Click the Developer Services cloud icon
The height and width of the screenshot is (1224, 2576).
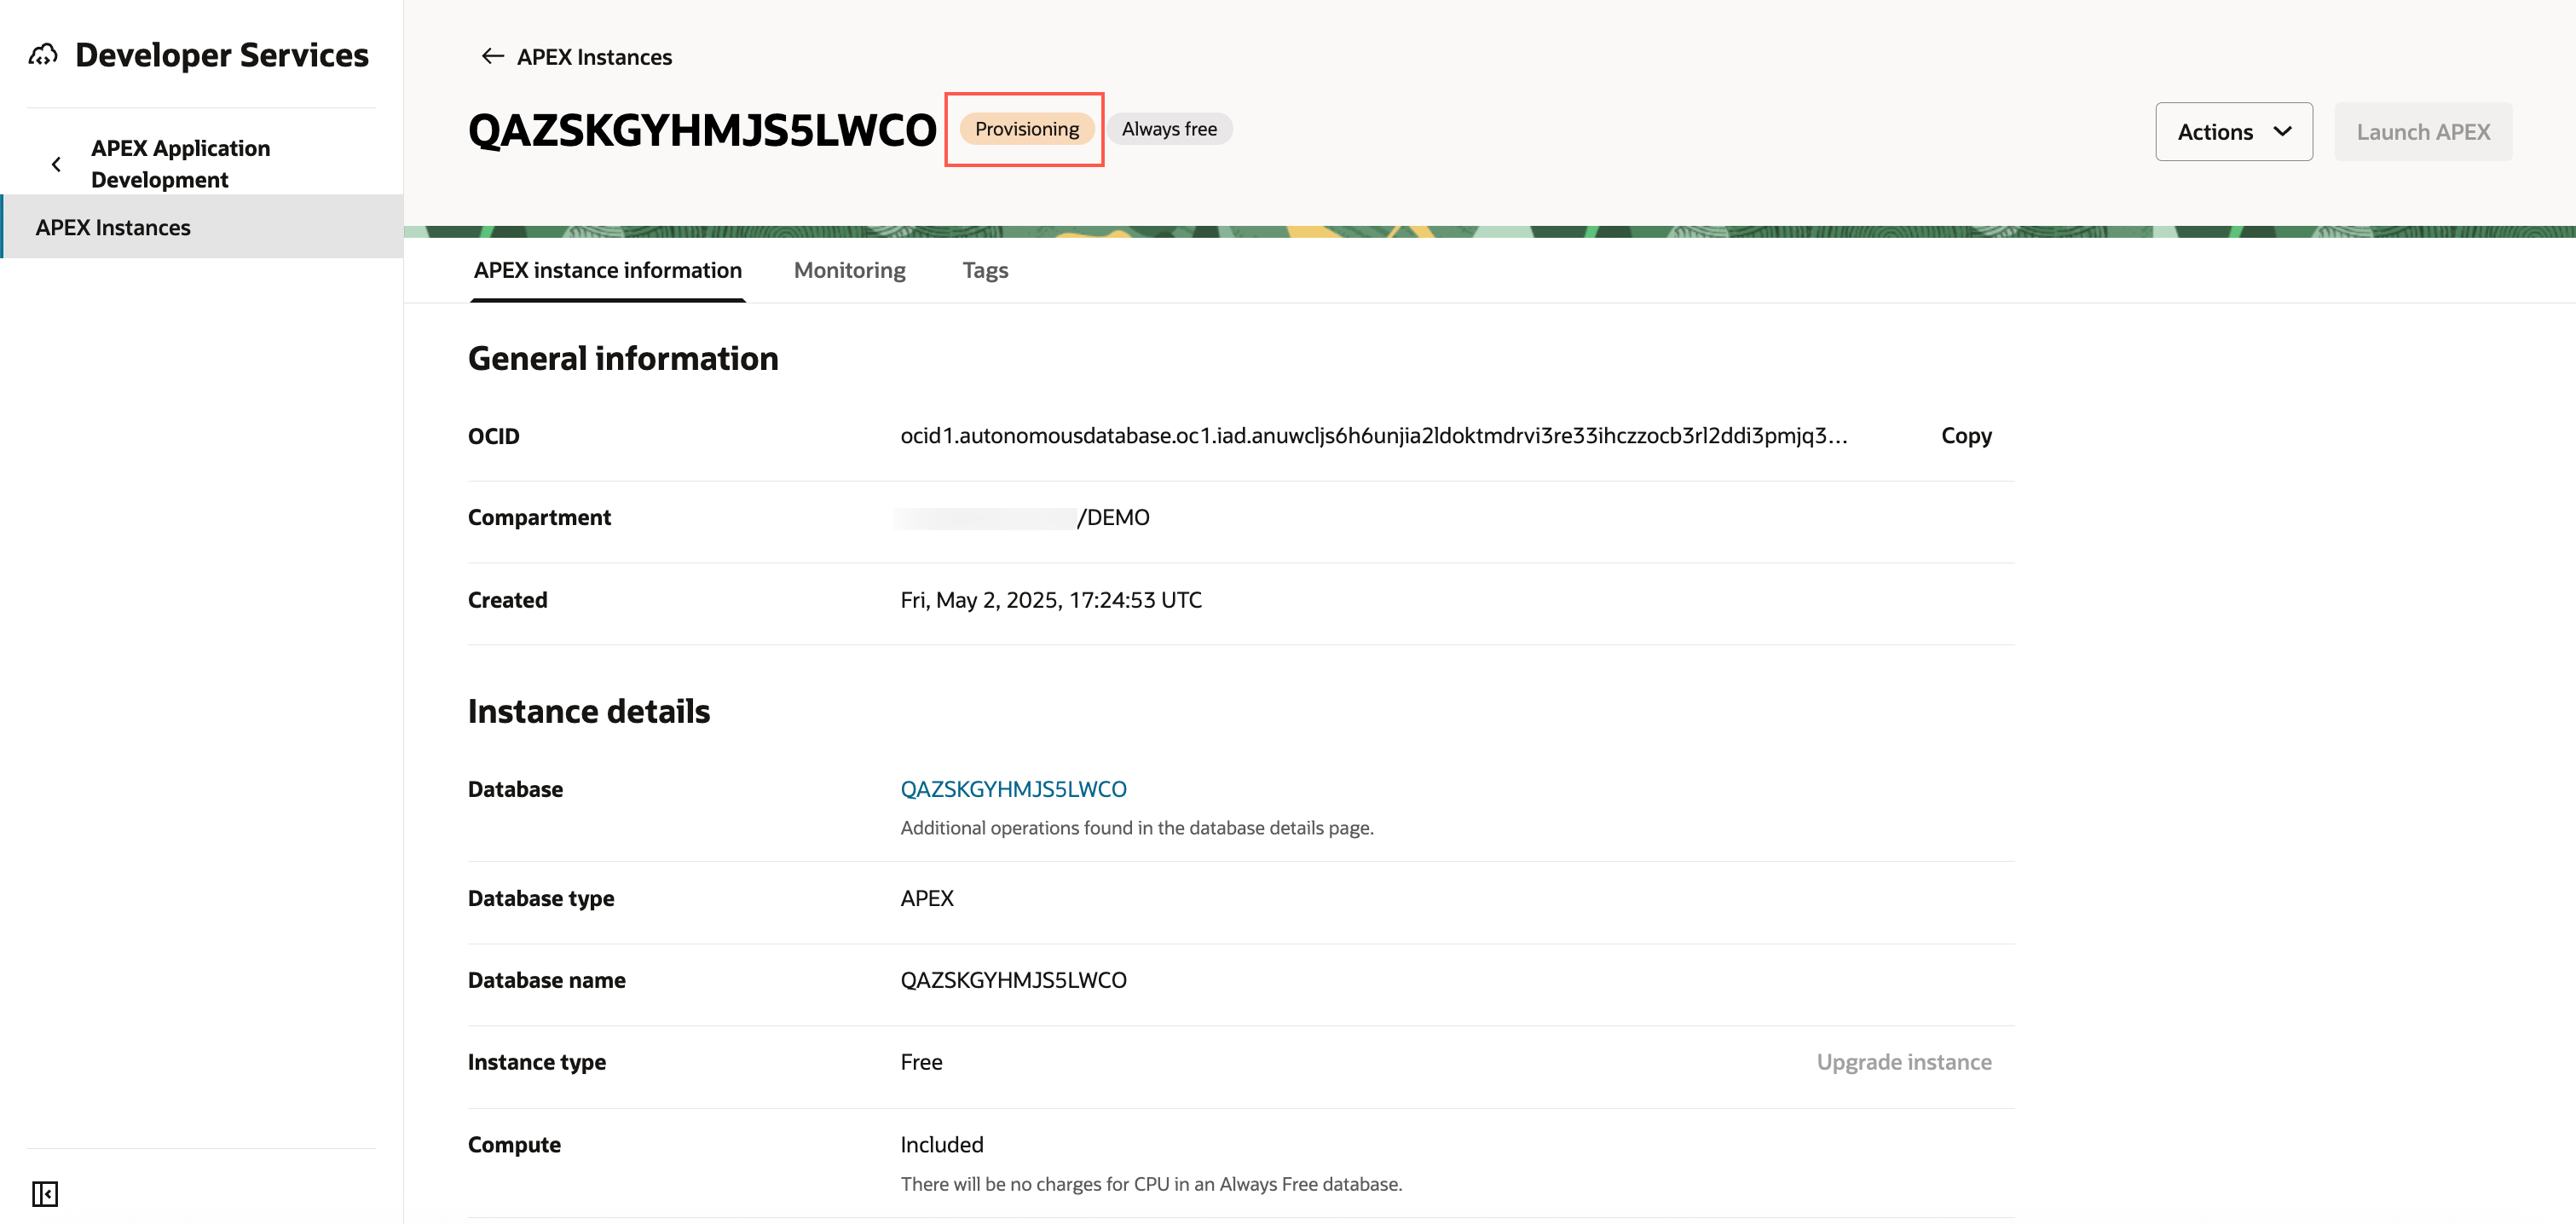43,55
